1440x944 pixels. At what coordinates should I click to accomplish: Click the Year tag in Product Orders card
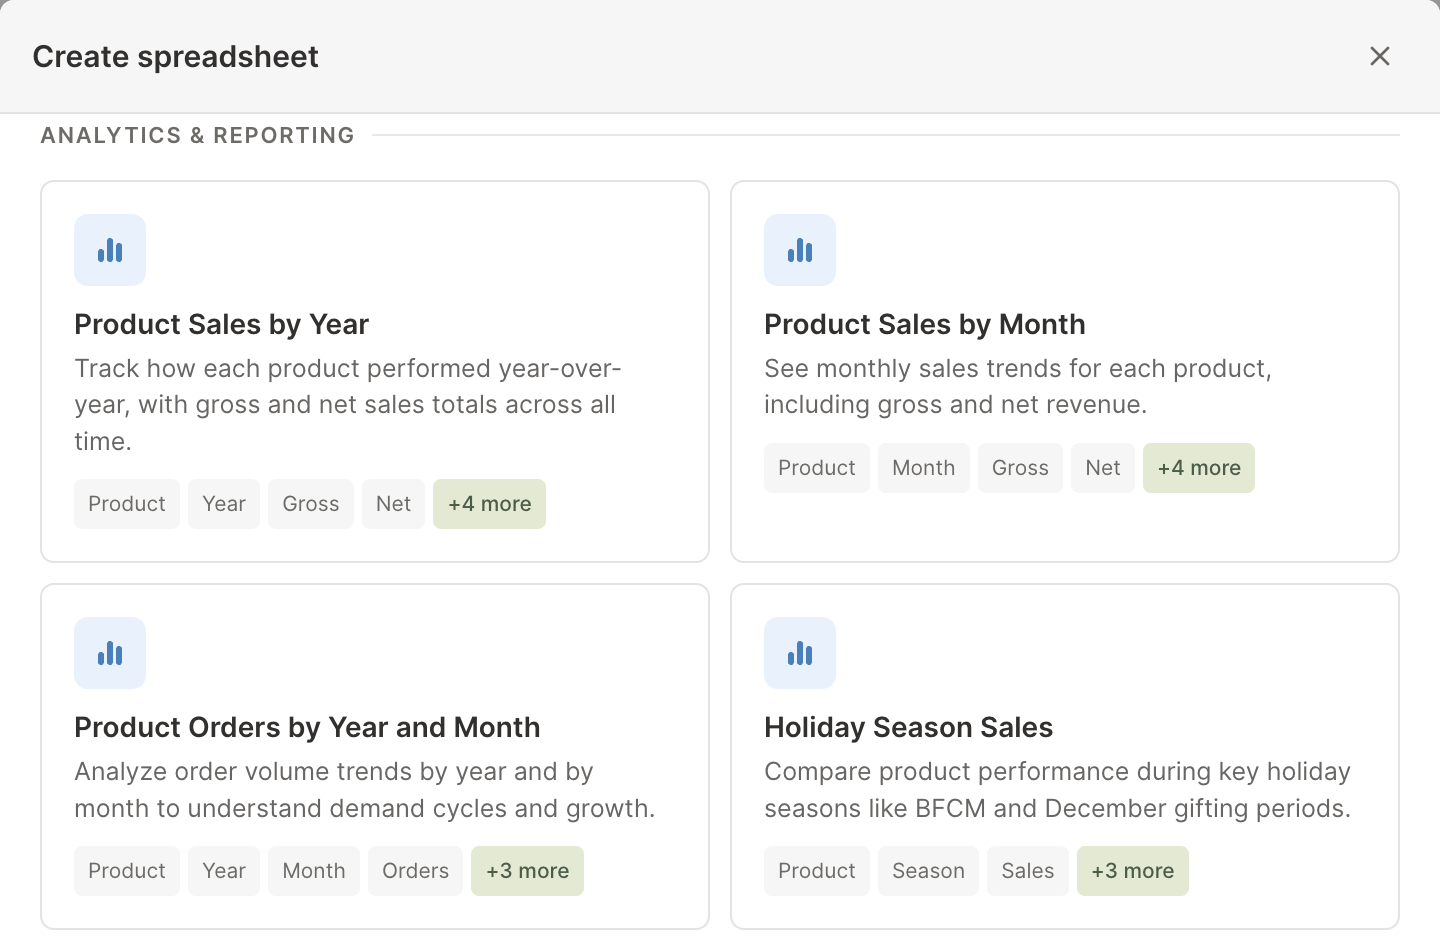224,871
